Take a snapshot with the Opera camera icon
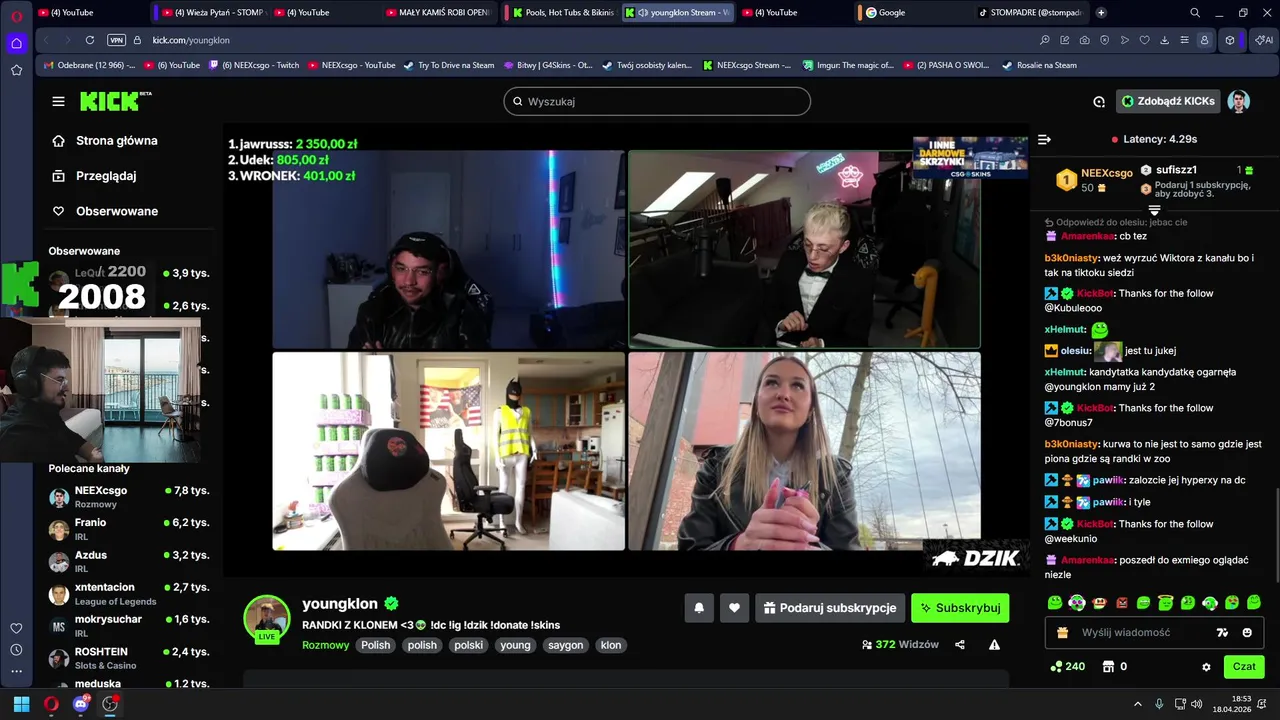1280x720 pixels. click(x=1085, y=40)
